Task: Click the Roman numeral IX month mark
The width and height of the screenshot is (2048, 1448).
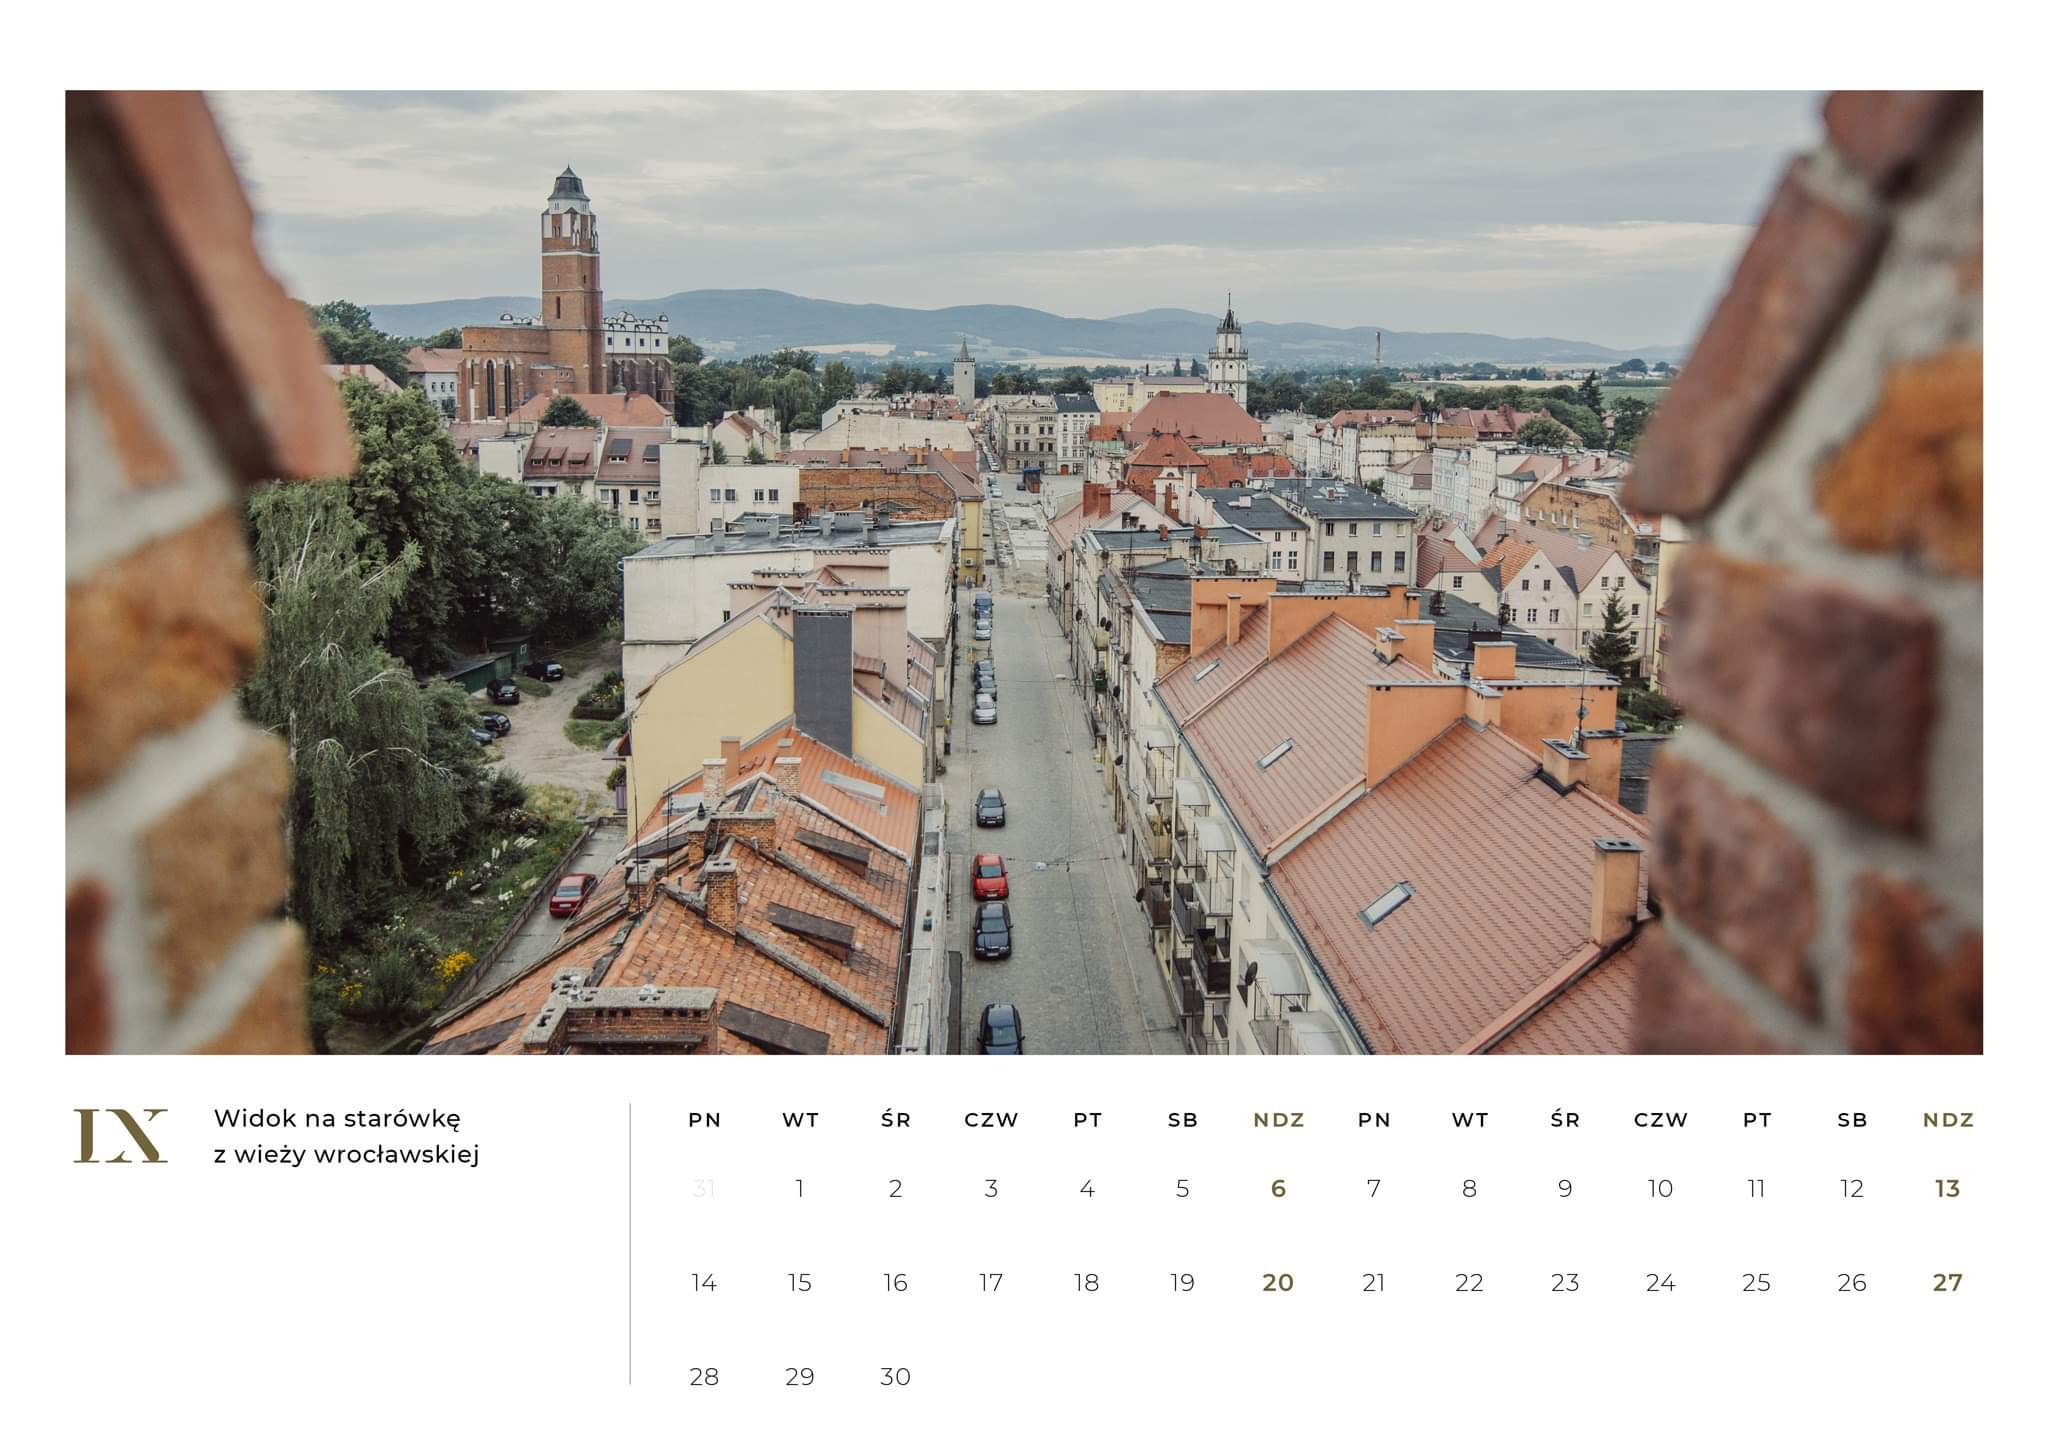Action: (120, 1135)
